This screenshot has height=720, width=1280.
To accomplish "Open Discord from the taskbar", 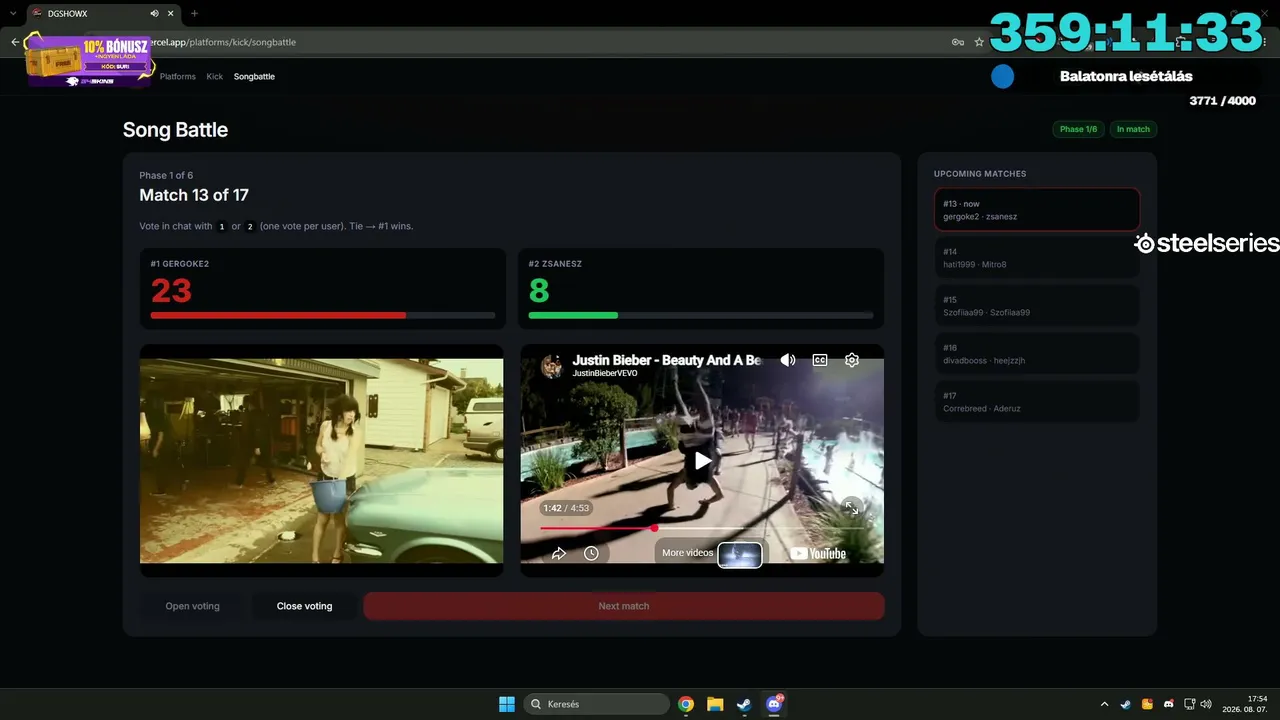I will 774,704.
